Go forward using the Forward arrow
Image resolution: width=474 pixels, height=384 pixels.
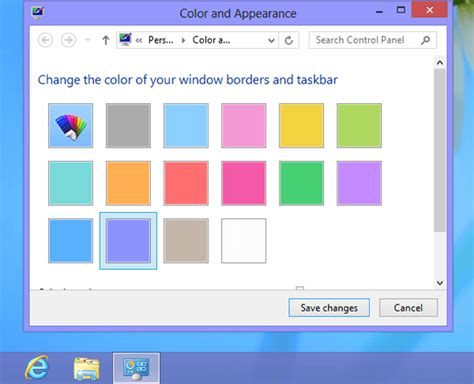coord(68,40)
